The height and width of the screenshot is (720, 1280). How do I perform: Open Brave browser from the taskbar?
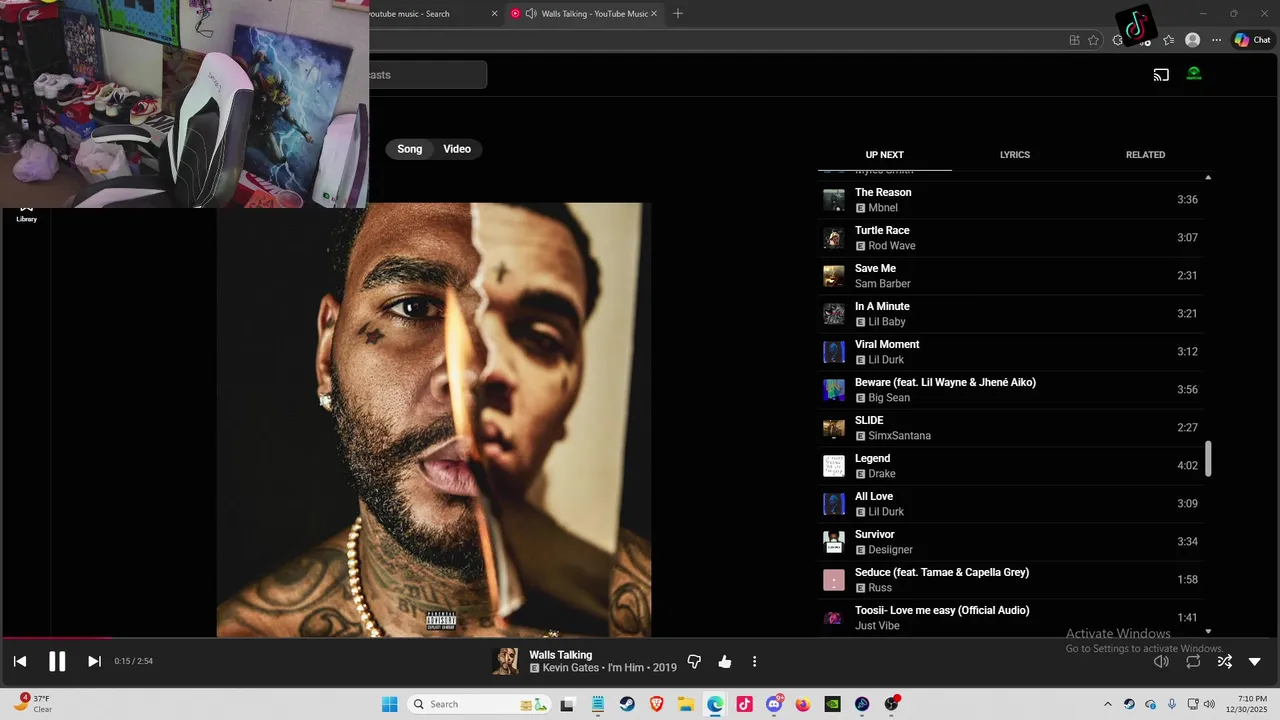point(657,704)
